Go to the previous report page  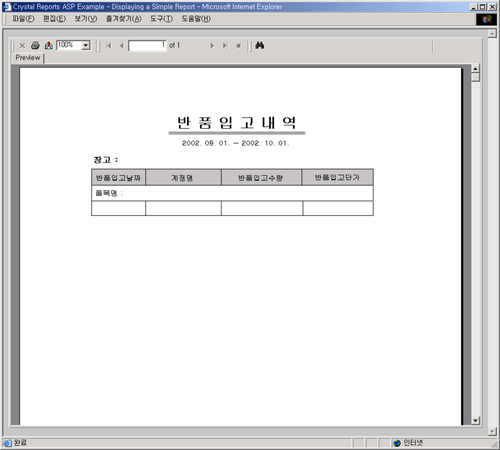tap(122, 46)
